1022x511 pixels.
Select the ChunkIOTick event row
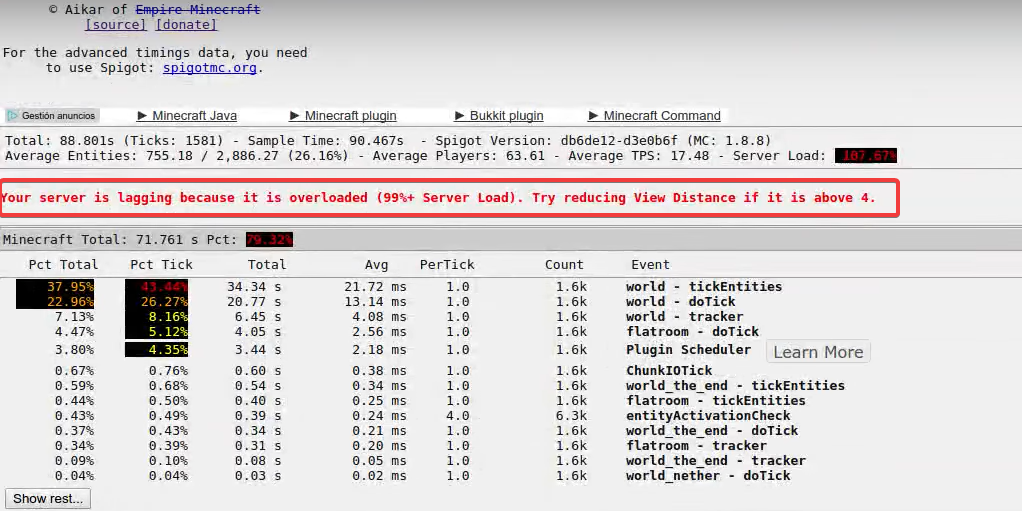tap(669, 371)
